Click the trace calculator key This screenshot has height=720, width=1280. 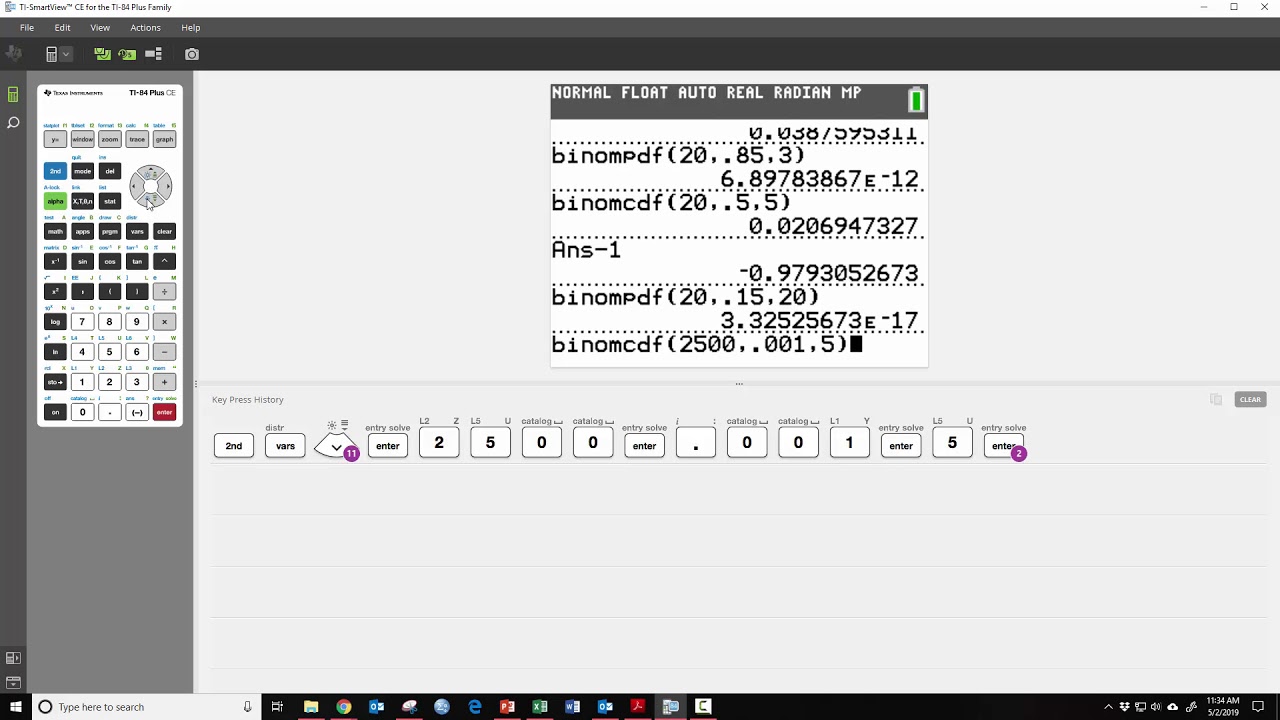(x=137, y=139)
